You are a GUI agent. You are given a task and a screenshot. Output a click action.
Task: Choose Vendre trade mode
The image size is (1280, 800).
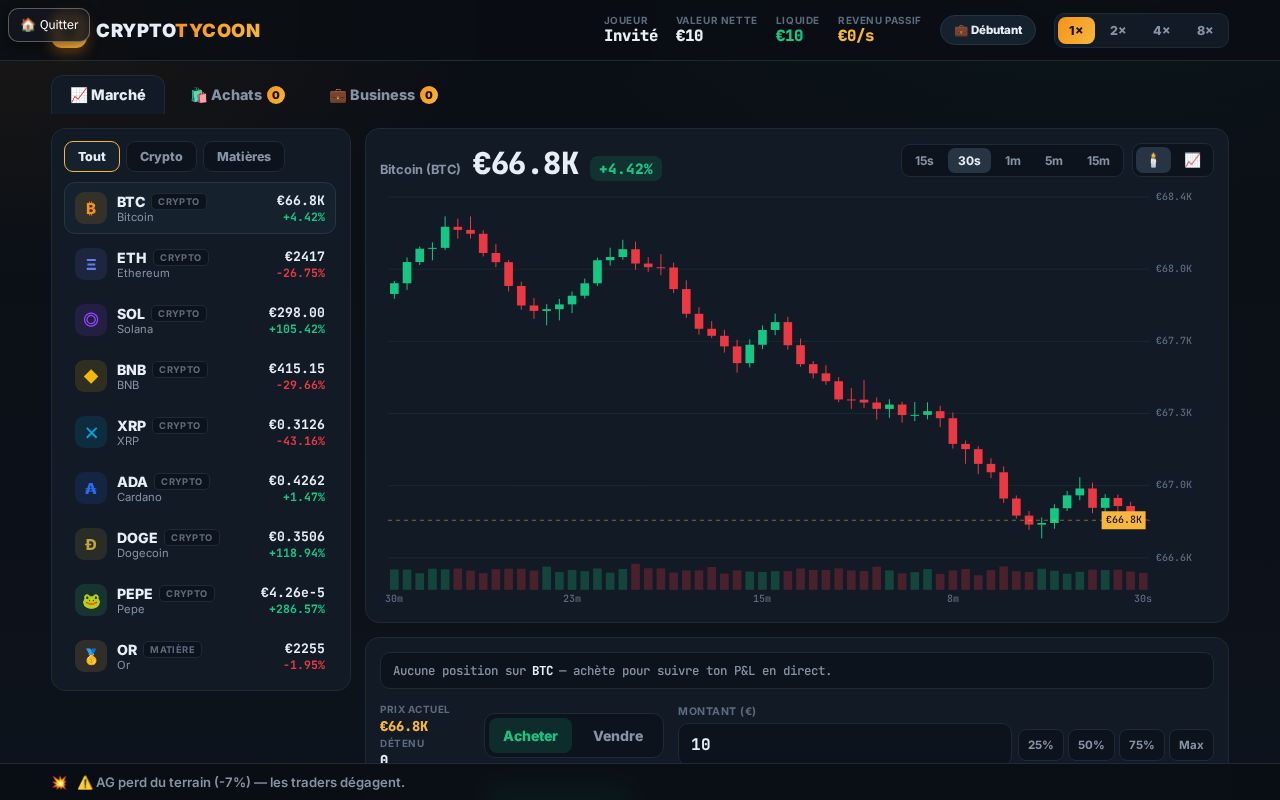coord(618,736)
